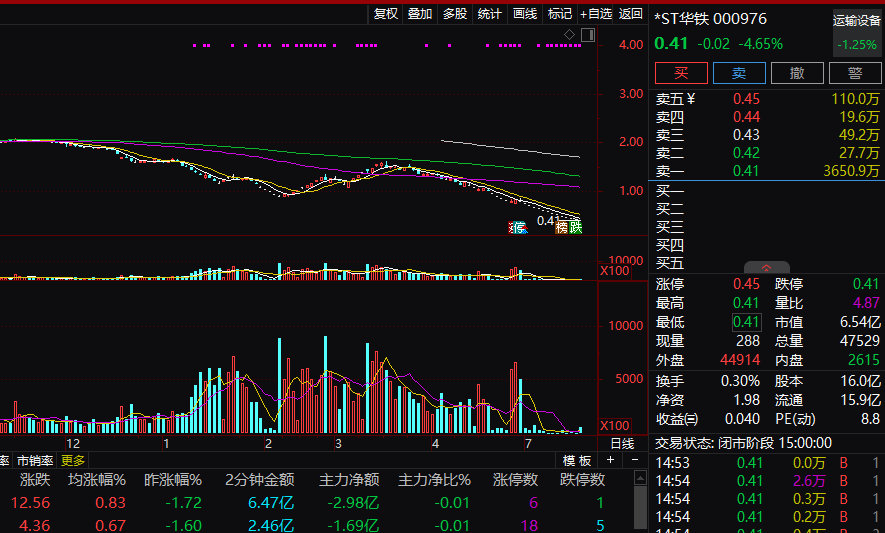
Task: Zoom out with the − button
Action: pos(635,460)
